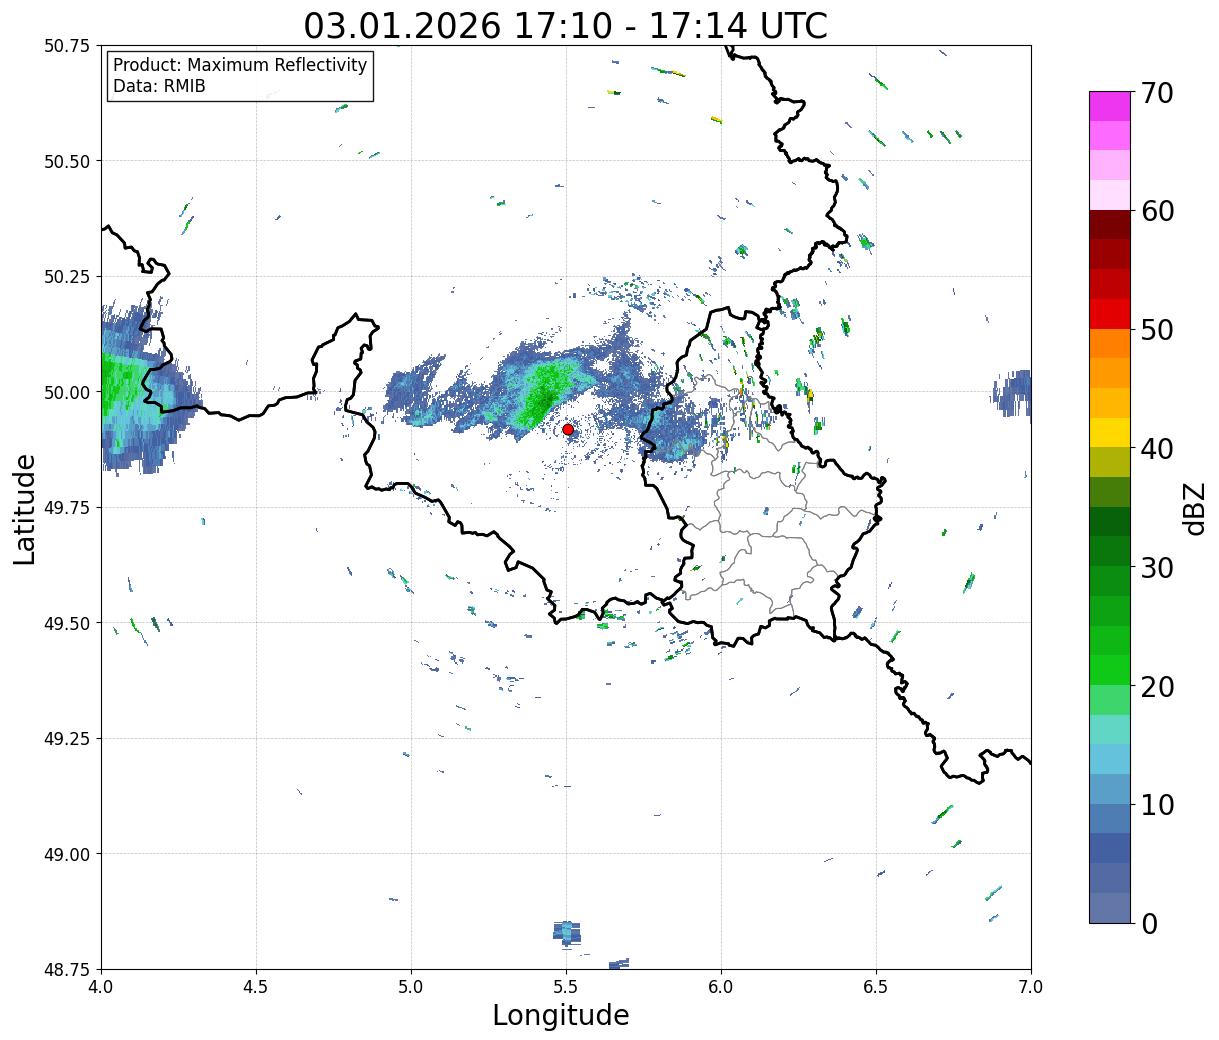Click the 'Longitude' axis label
This screenshot has height=1040, width=1219.
(x=561, y=1015)
